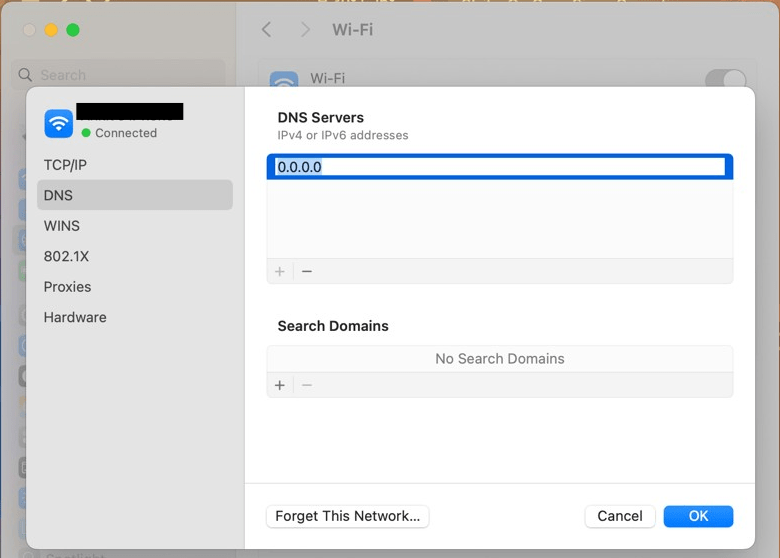
Task: Go forward using the right chevron
Action: 305,30
